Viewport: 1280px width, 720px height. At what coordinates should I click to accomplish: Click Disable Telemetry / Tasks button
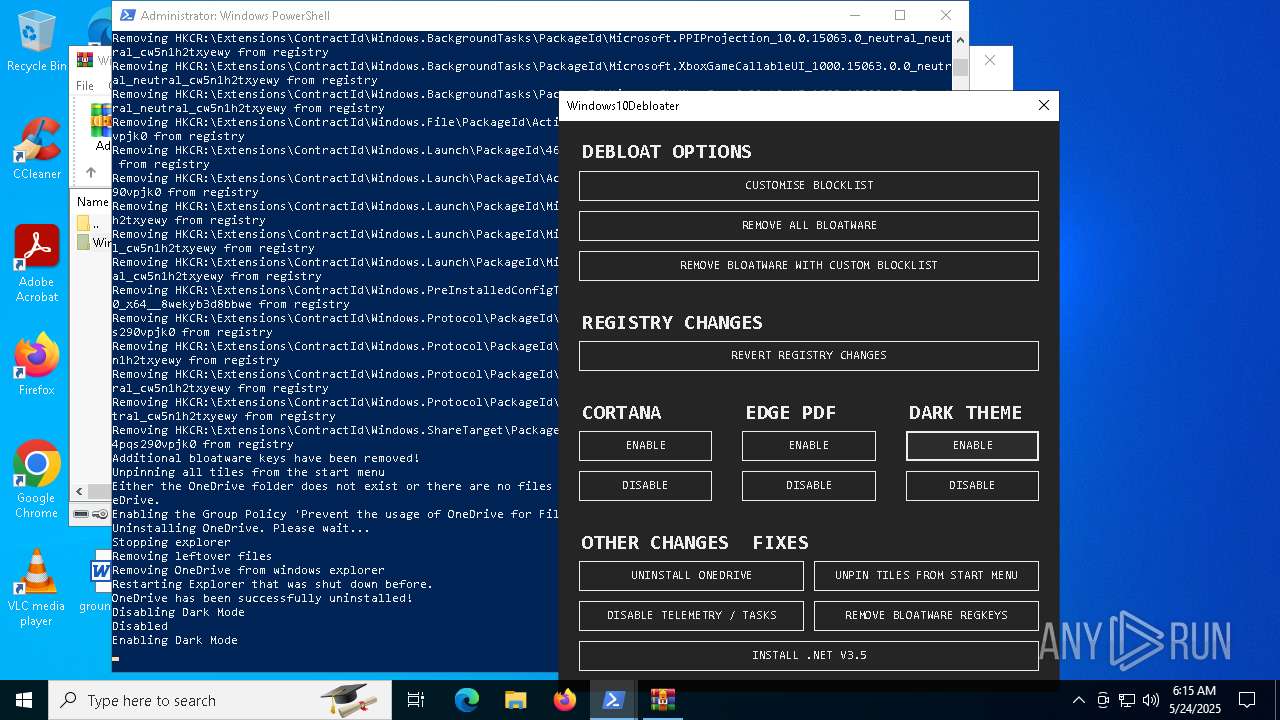click(691, 616)
